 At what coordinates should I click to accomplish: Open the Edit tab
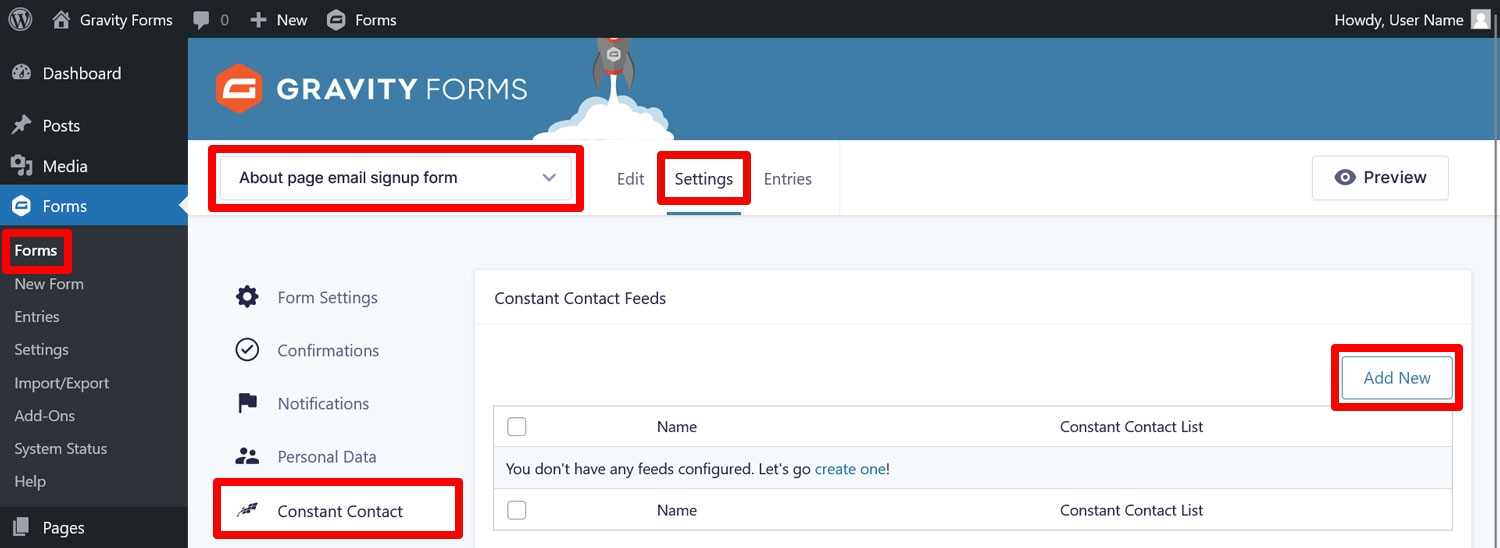pos(630,179)
